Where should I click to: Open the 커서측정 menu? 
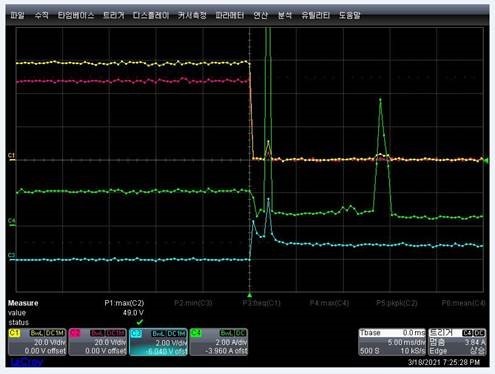[x=192, y=15]
